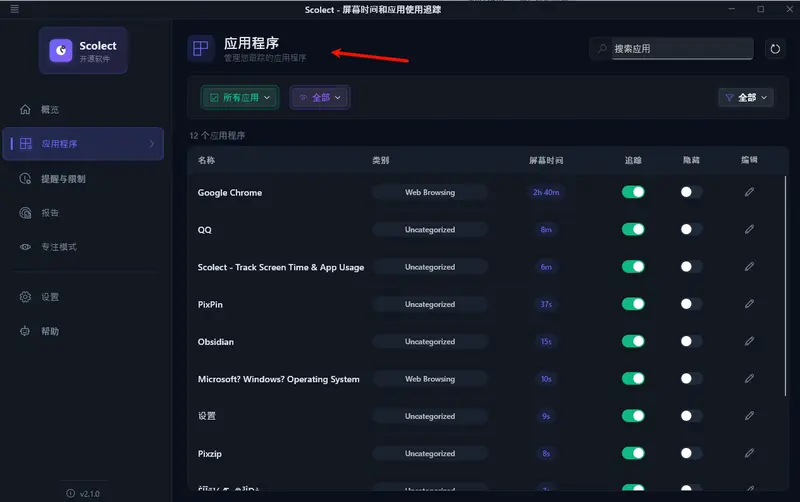Toggle tracking for QQ

[x=633, y=230]
